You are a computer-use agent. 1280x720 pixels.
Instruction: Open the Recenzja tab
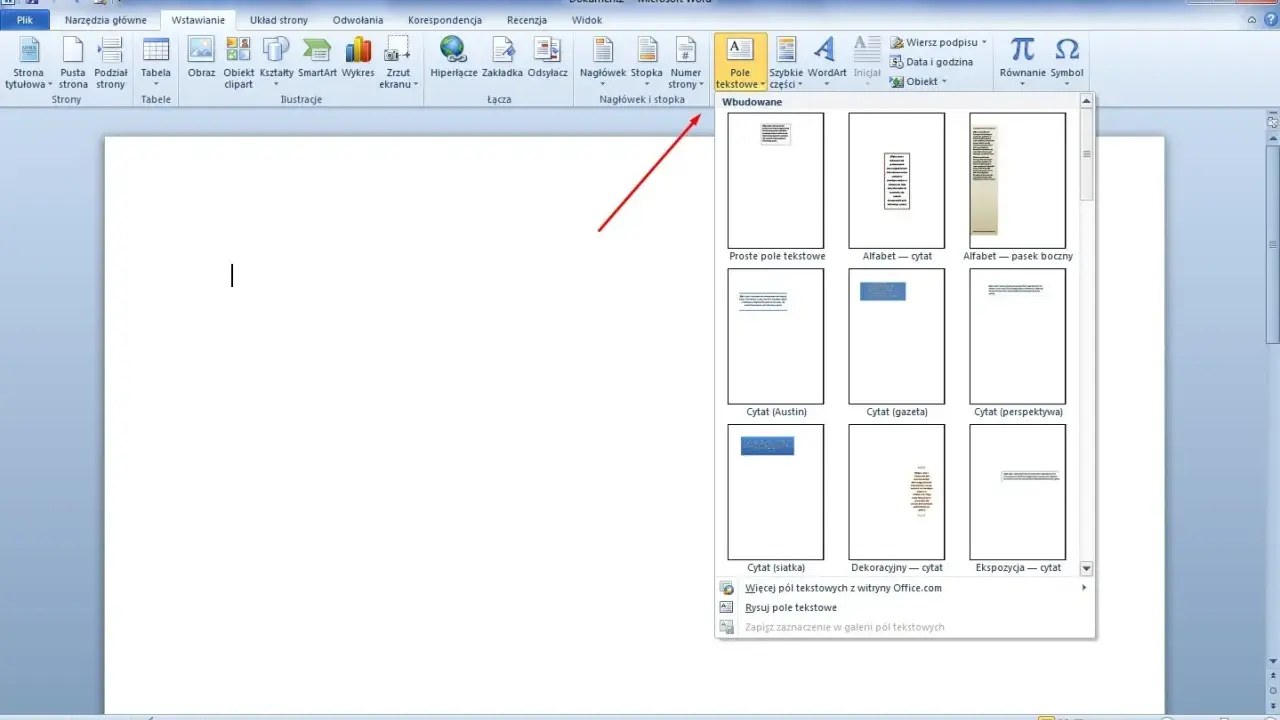click(x=527, y=20)
